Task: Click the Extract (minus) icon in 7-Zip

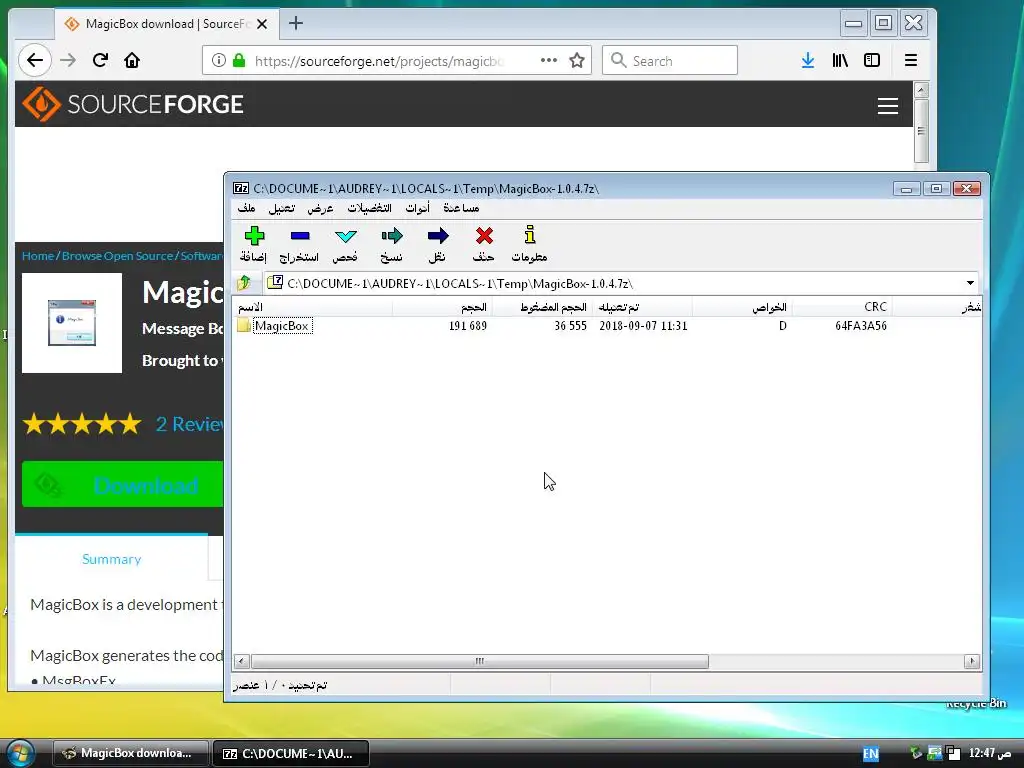Action: click(x=300, y=236)
